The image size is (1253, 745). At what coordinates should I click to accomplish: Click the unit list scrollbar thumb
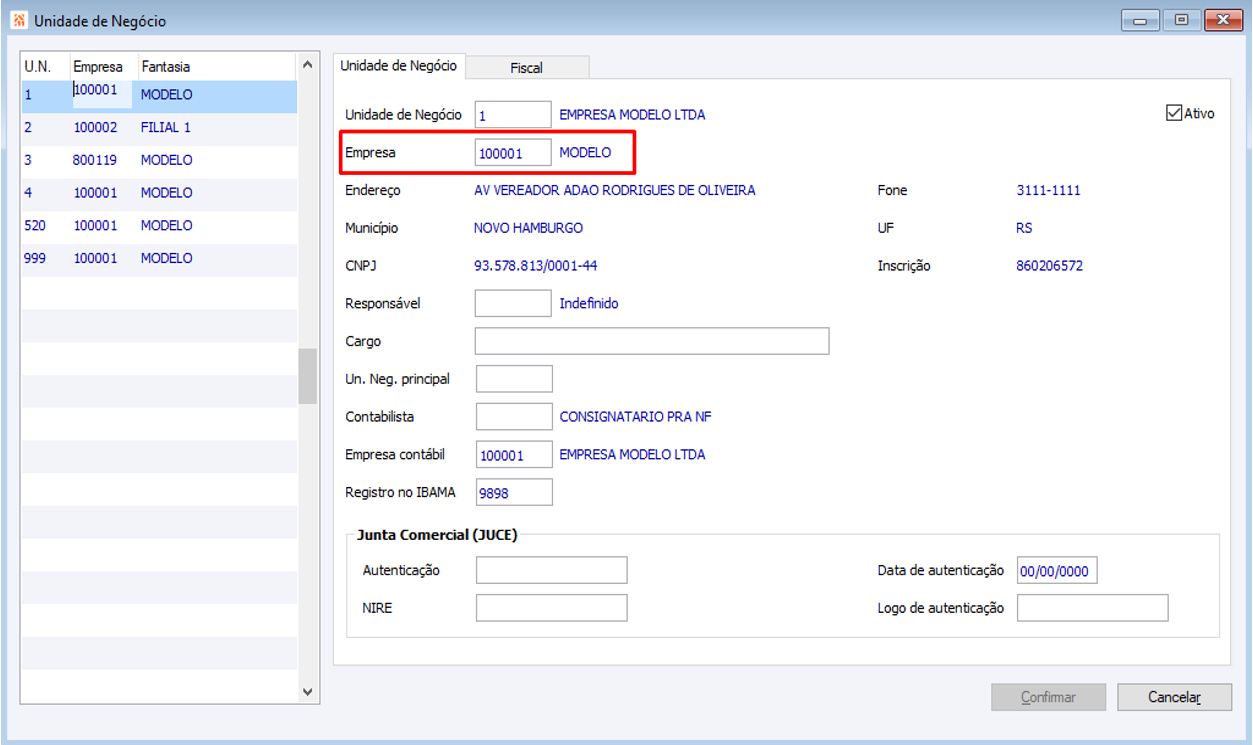(x=307, y=376)
